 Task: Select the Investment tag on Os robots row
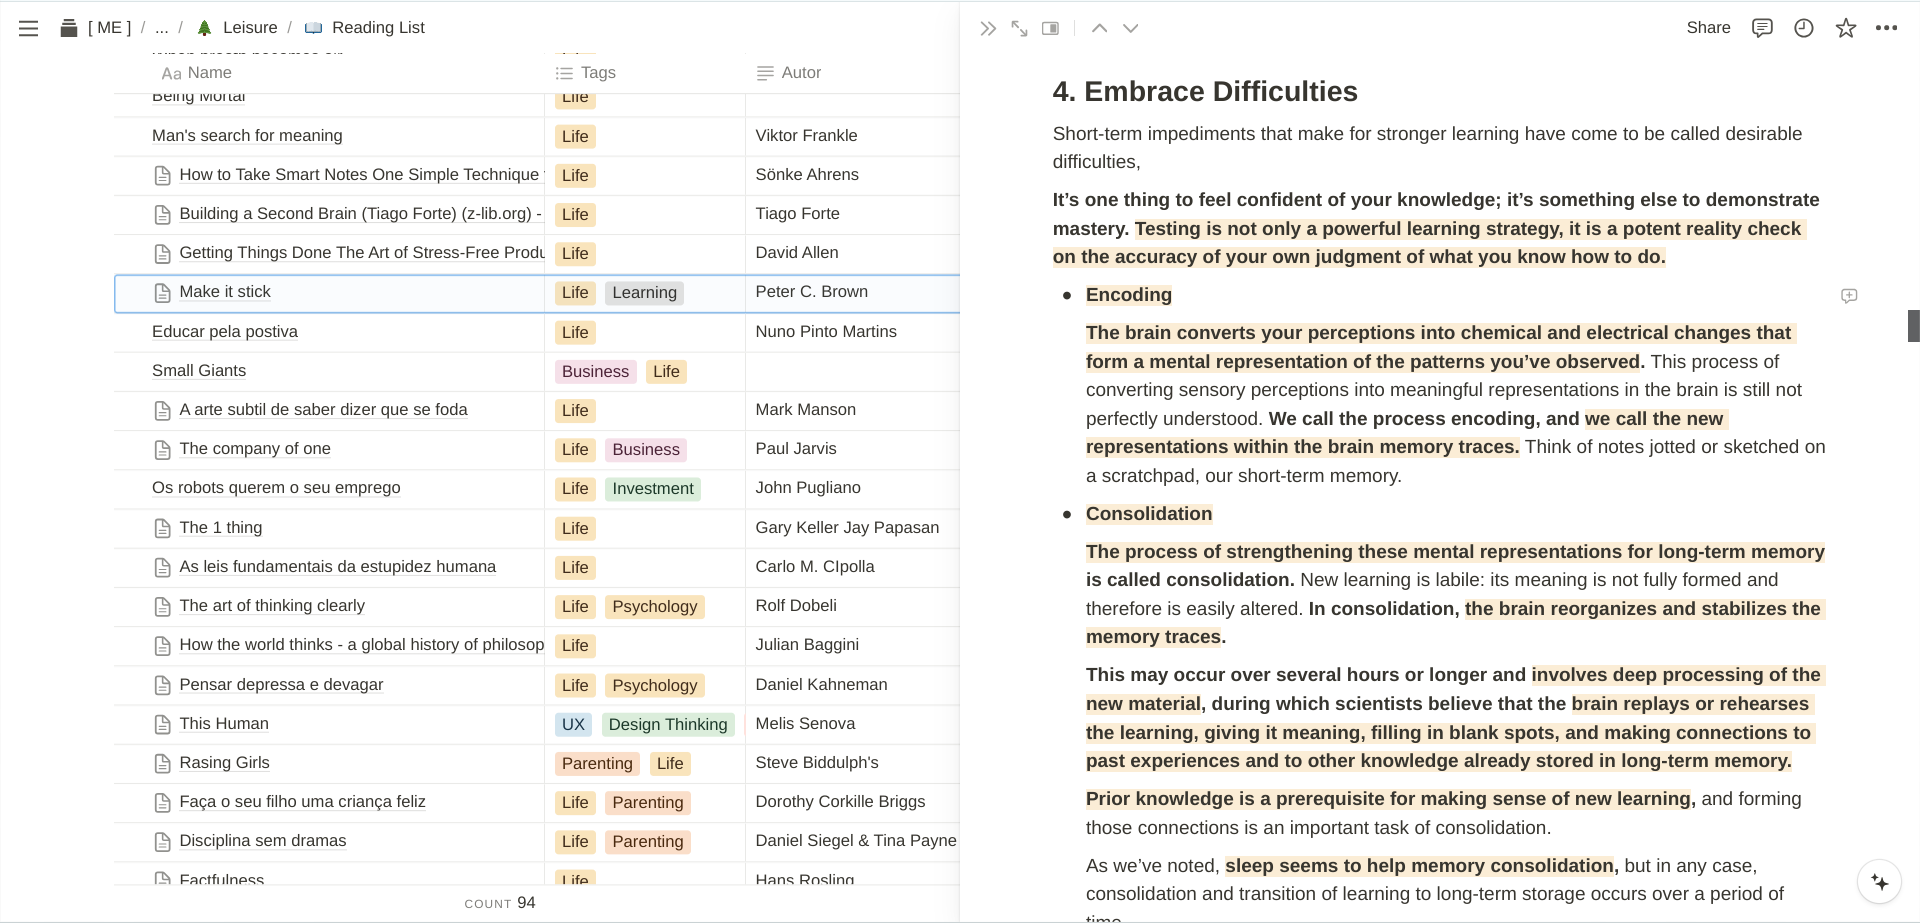[x=653, y=489]
